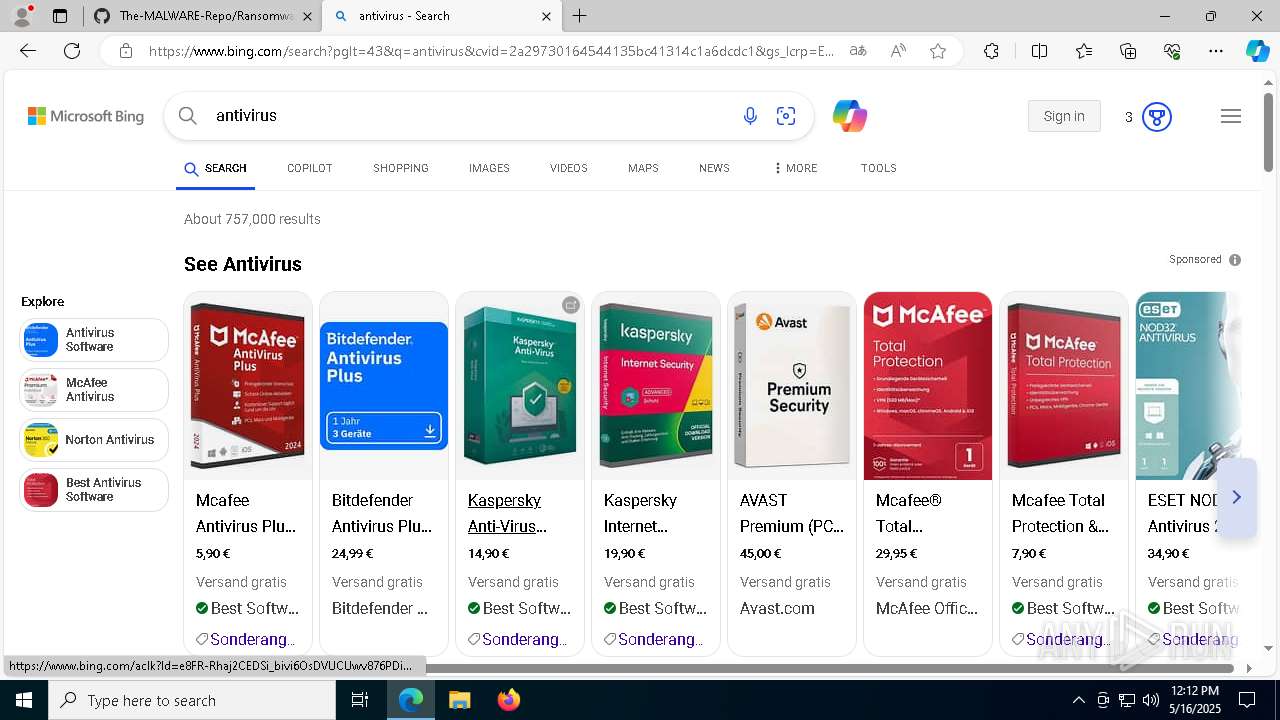Add page to favorites with the star icon
The height and width of the screenshot is (720, 1280).
tap(938, 51)
